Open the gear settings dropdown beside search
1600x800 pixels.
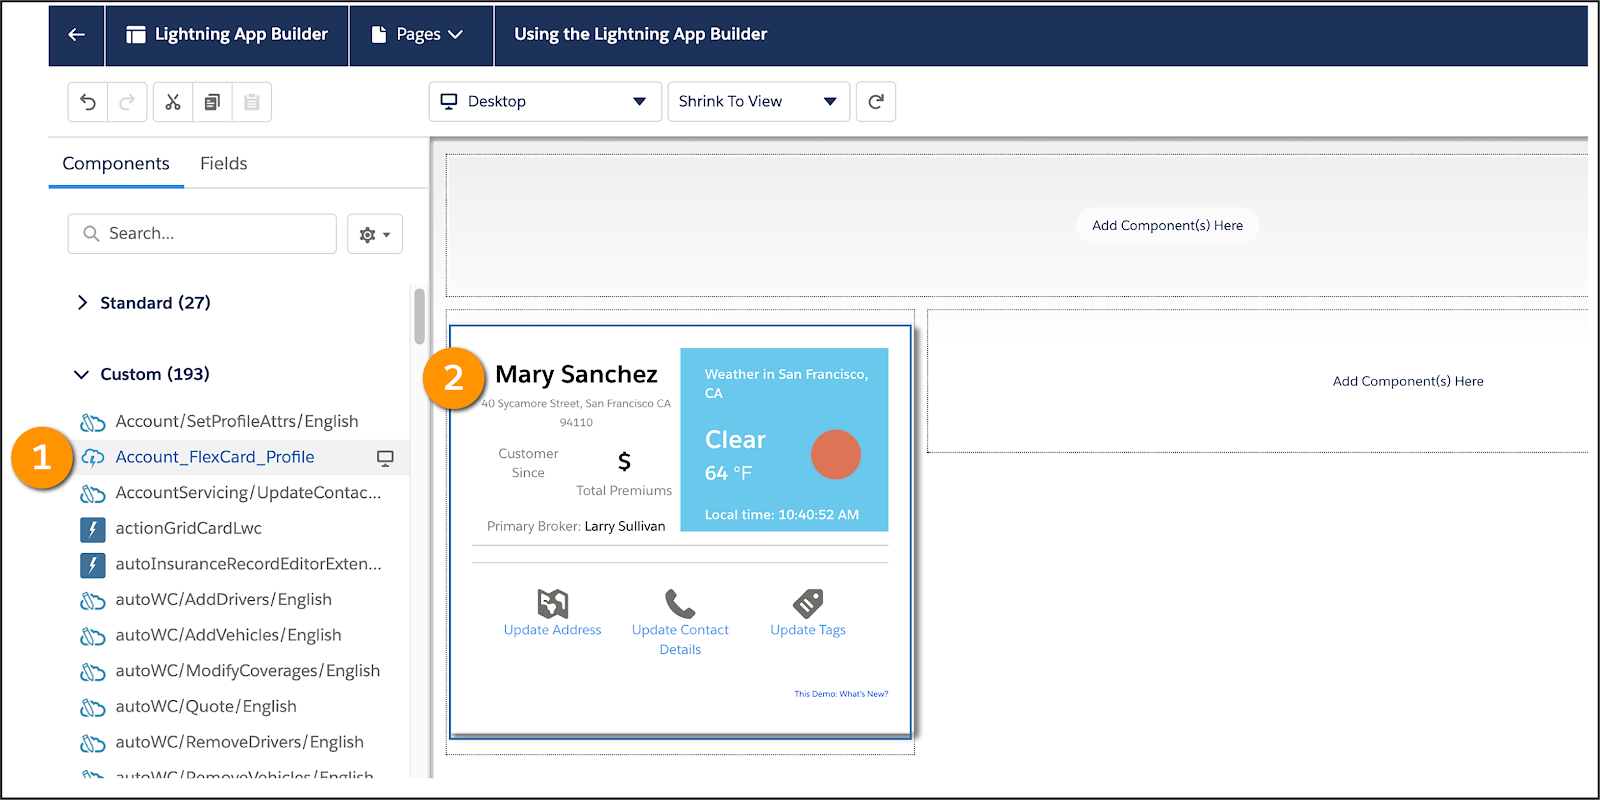click(x=375, y=234)
